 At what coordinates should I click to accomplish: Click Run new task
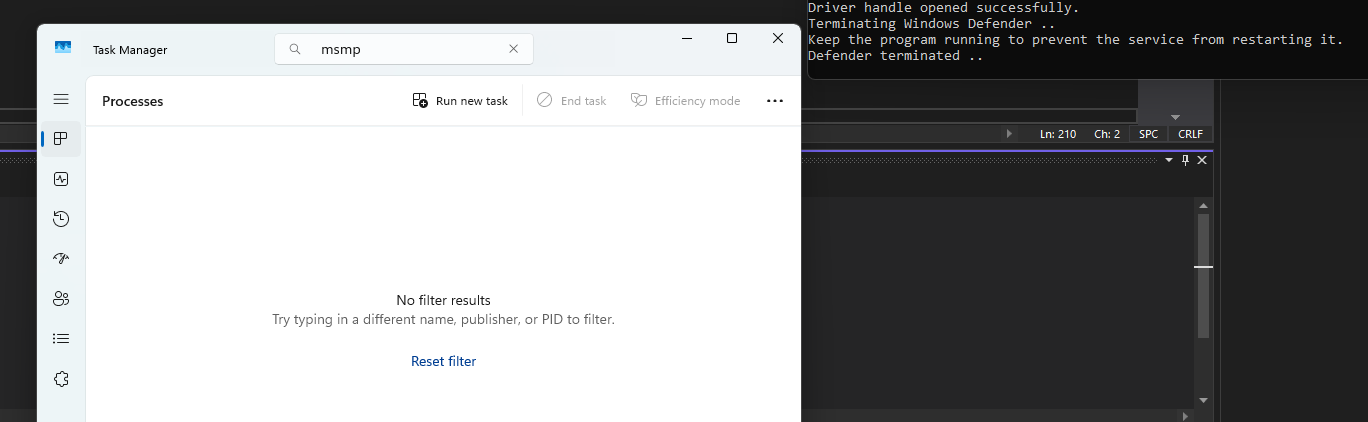(460, 101)
